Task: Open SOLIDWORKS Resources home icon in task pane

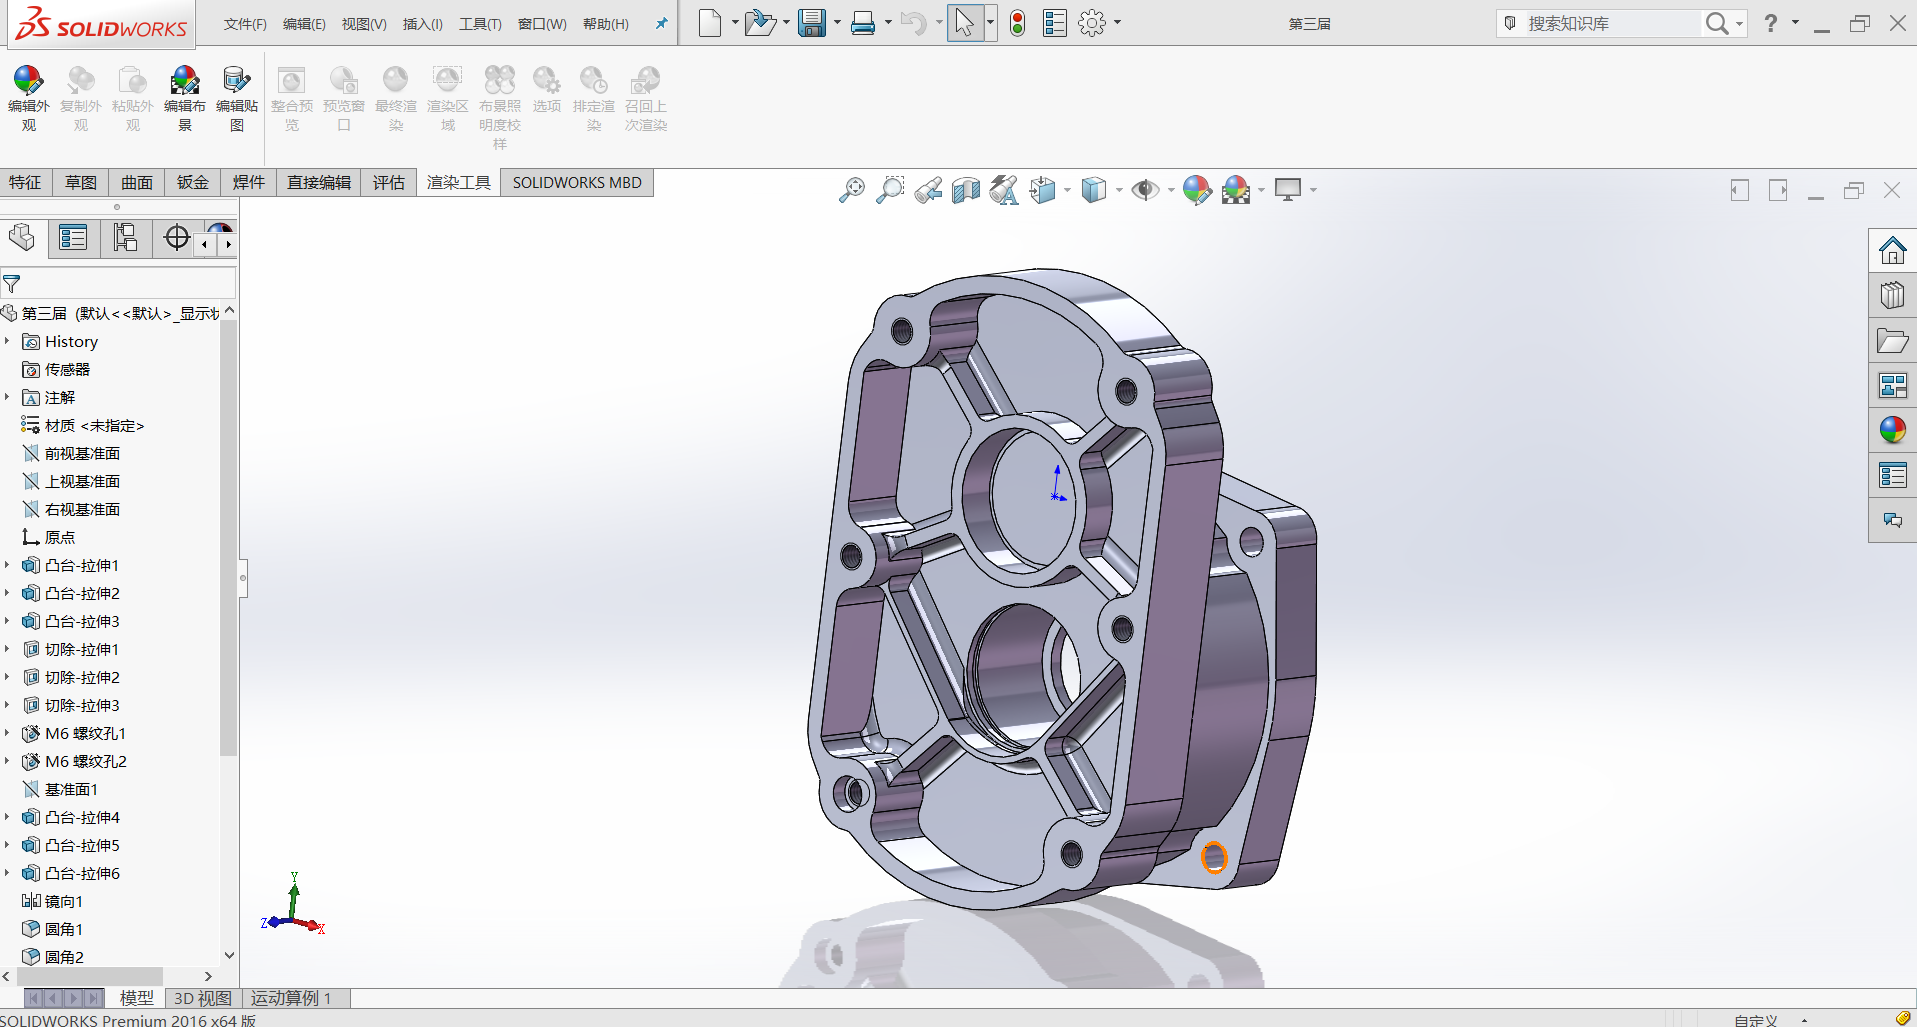Action: click(x=1892, y=250)
